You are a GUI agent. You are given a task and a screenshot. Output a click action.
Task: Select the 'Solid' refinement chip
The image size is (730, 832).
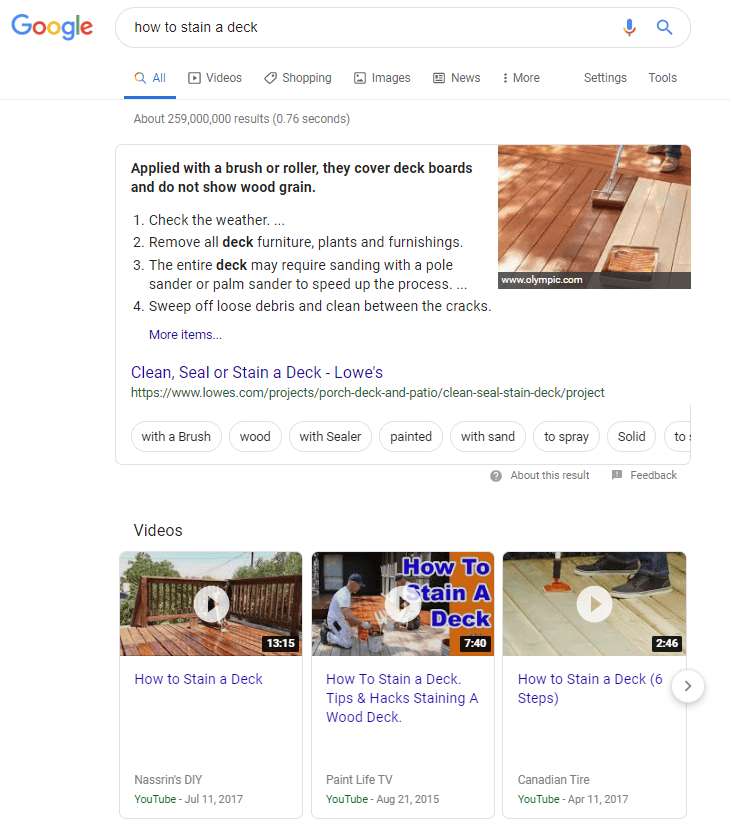coord(631,437)
